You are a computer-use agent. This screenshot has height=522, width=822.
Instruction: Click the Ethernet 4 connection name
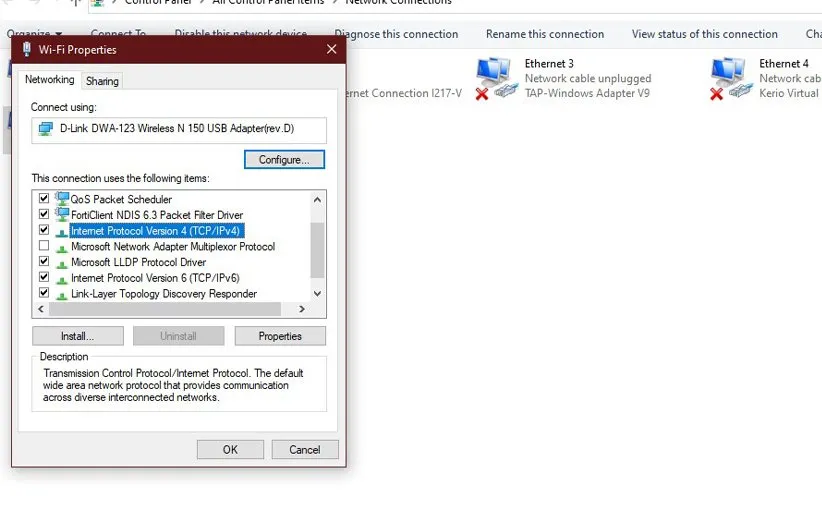(x=784, y=63)
